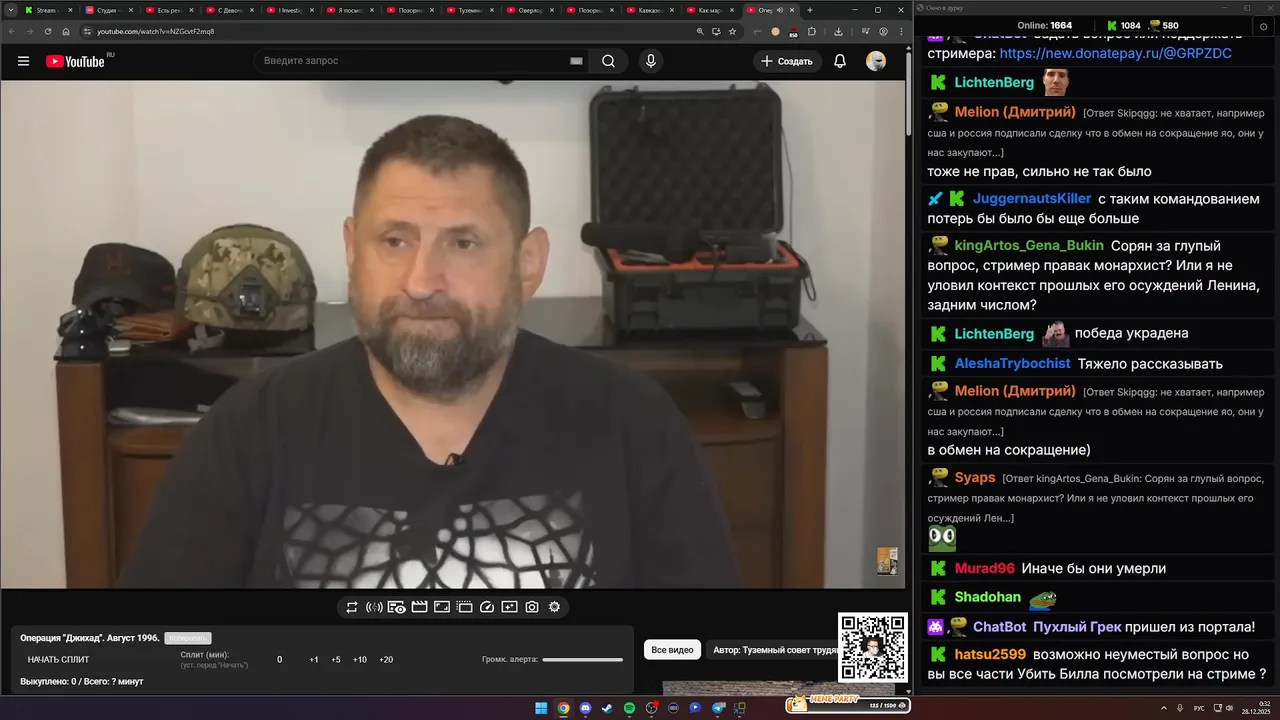Open Discord from the taskbar
Image resolution: width=1280 pixels, height=720 pixels.
(x=585, y=708)
